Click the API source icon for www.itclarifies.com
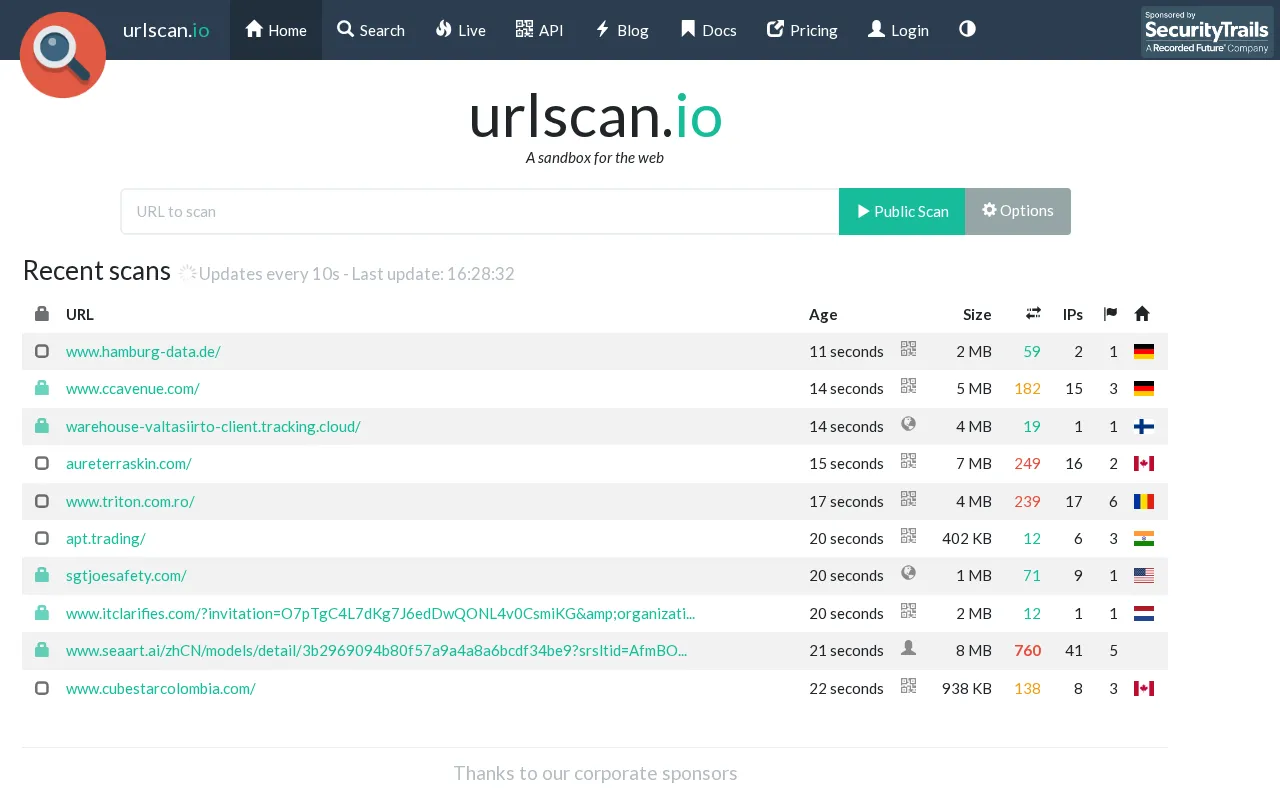Screen dimensions: 1280x800 (x=908, y=610)
